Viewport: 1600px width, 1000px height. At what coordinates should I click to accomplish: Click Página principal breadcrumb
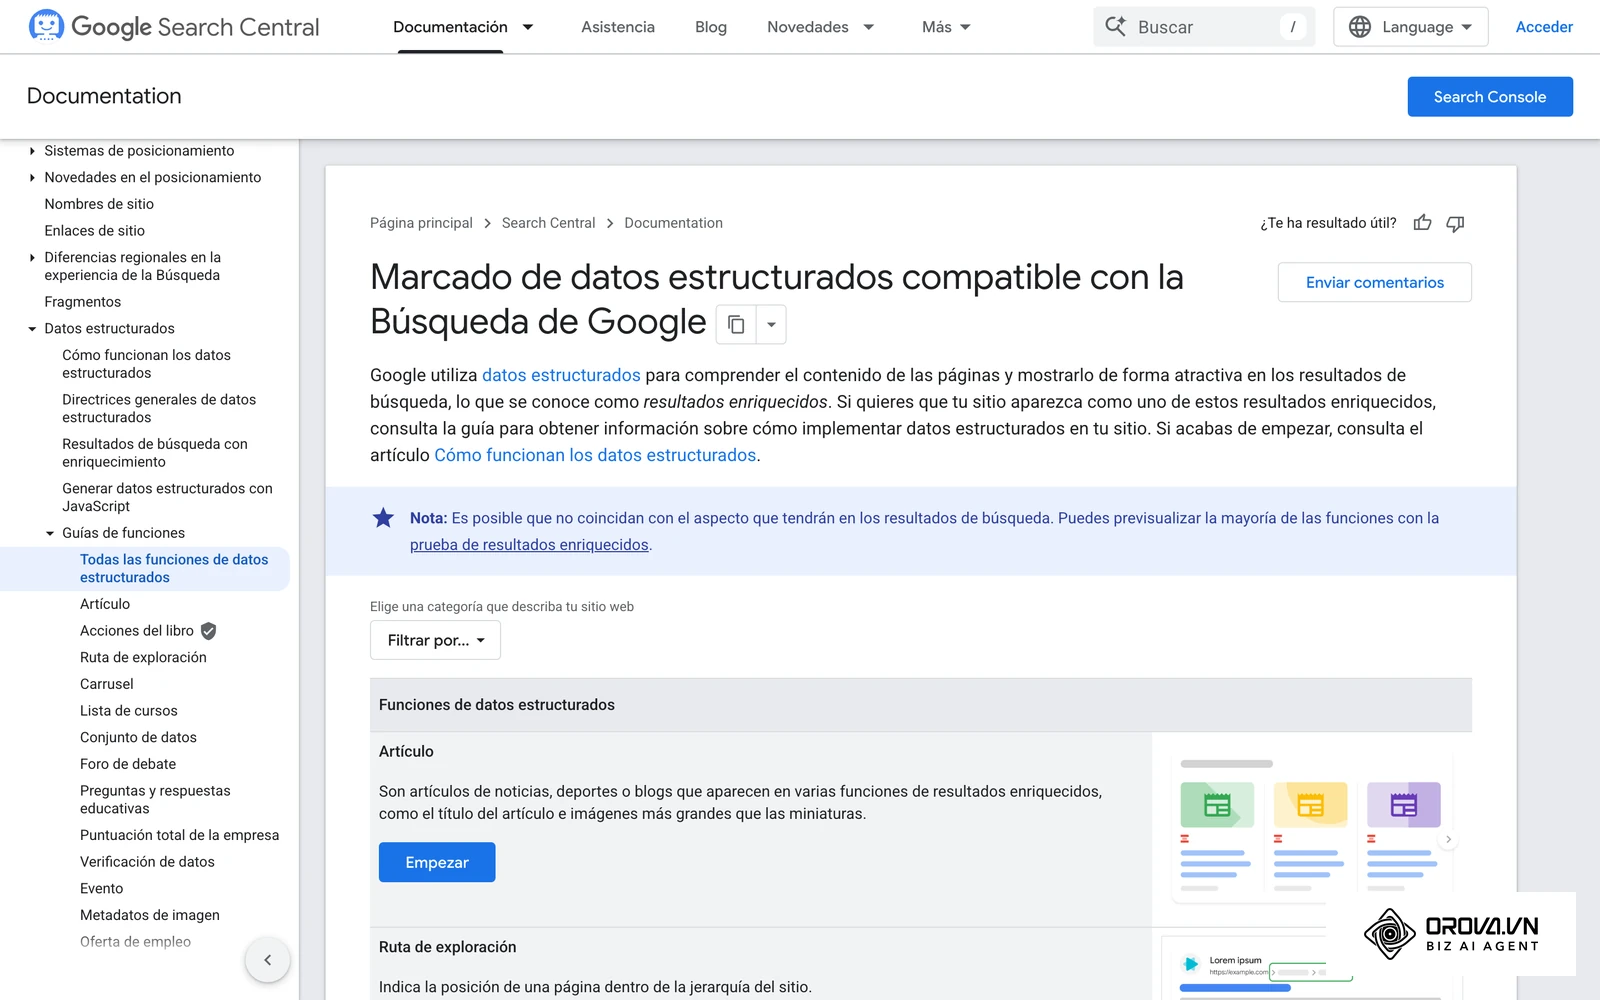tap(421, 223)
